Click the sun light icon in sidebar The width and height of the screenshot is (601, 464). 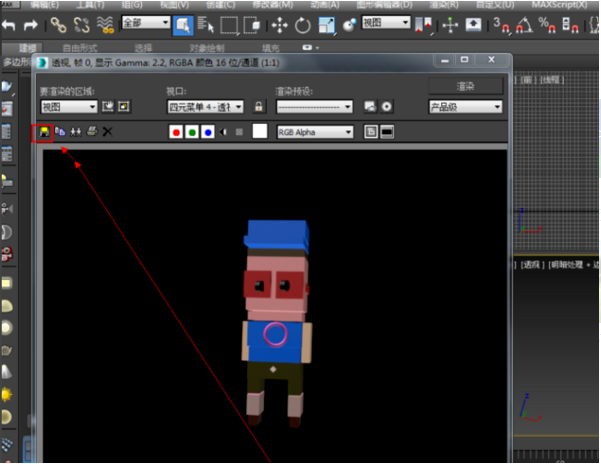coord(7,394)
